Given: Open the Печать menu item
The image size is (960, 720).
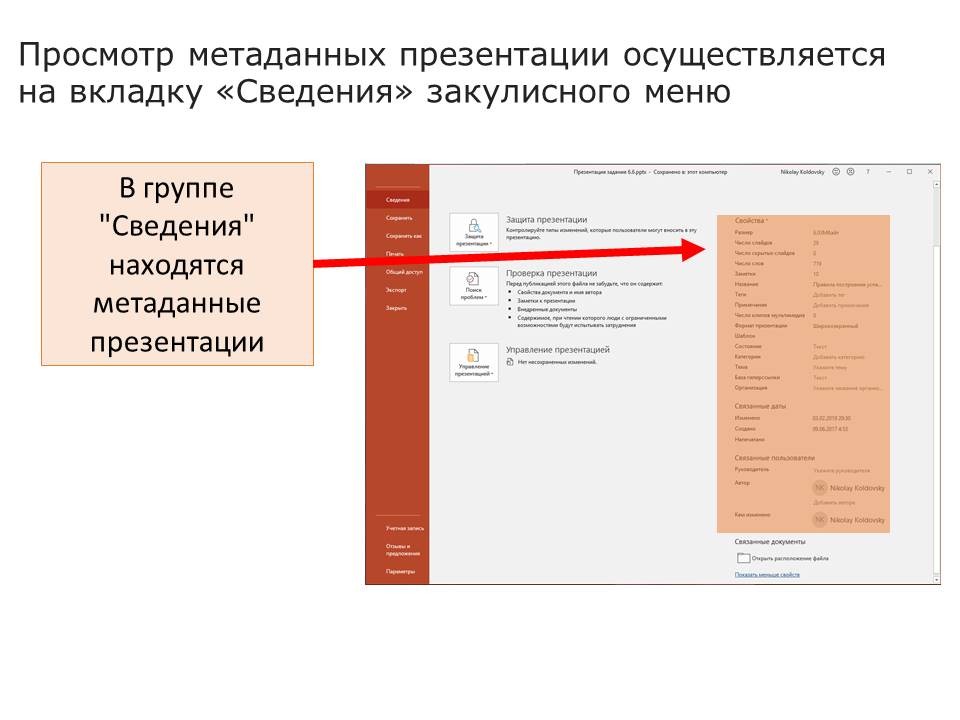Looking at the screenshot, I should pyautogui.click(x=395, y=254).
